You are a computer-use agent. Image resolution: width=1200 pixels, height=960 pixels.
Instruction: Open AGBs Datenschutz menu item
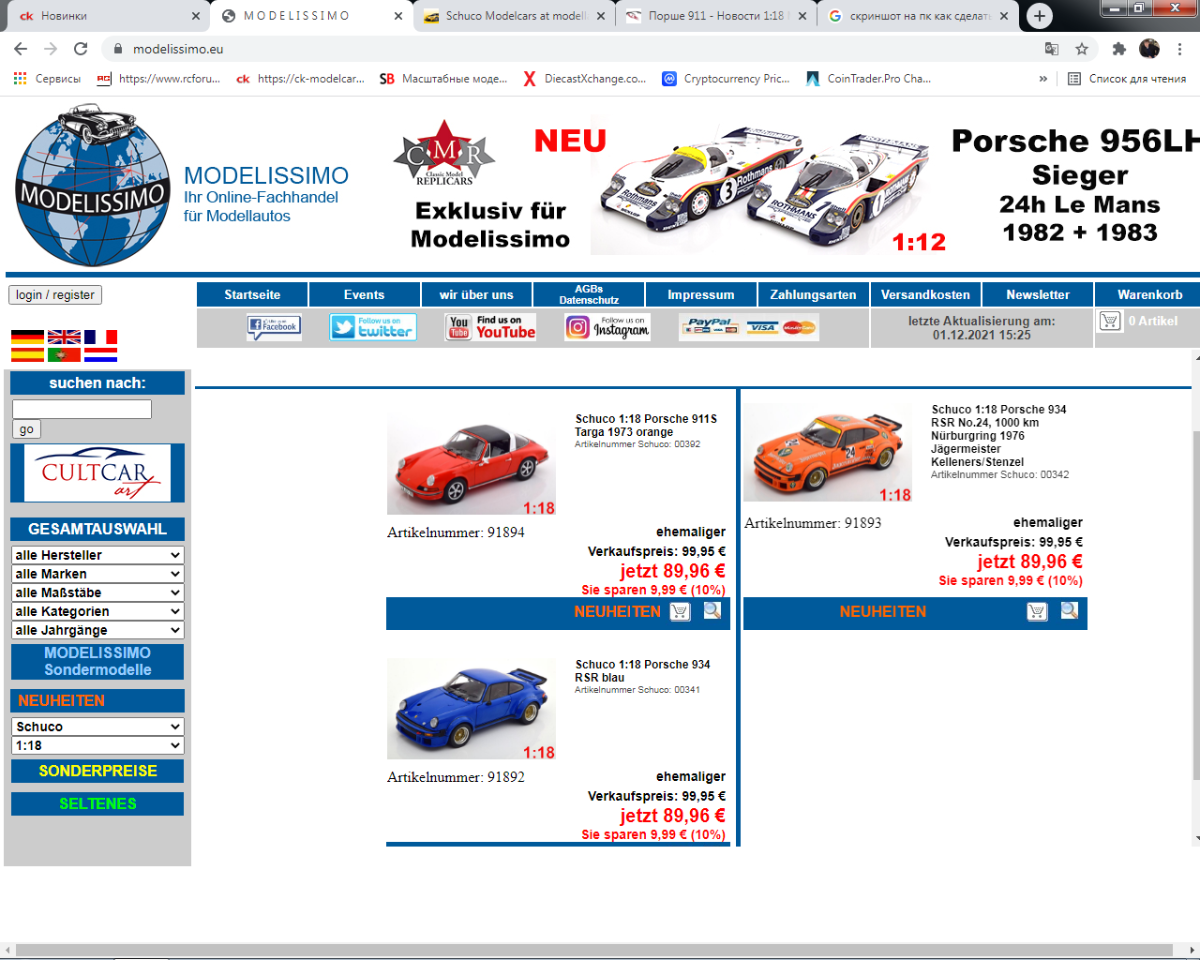click(x=588, y=295)
